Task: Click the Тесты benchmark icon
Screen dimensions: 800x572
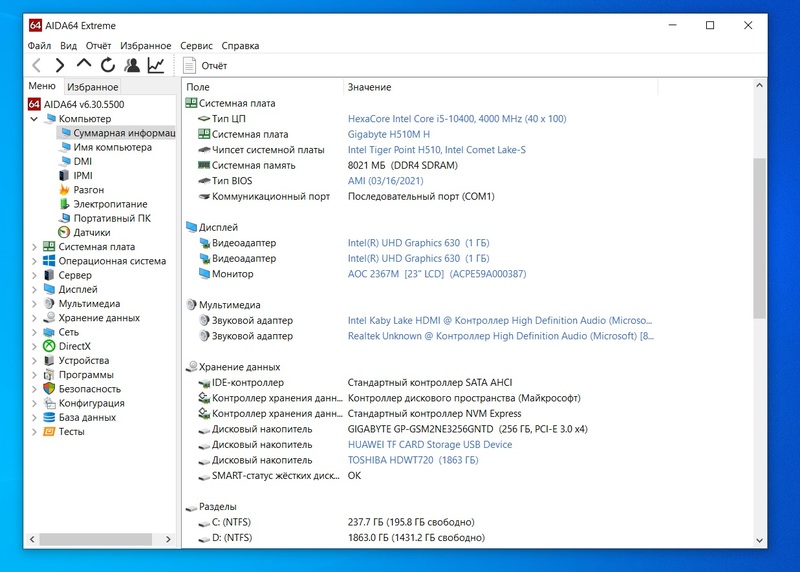Action: coord(49,432)
